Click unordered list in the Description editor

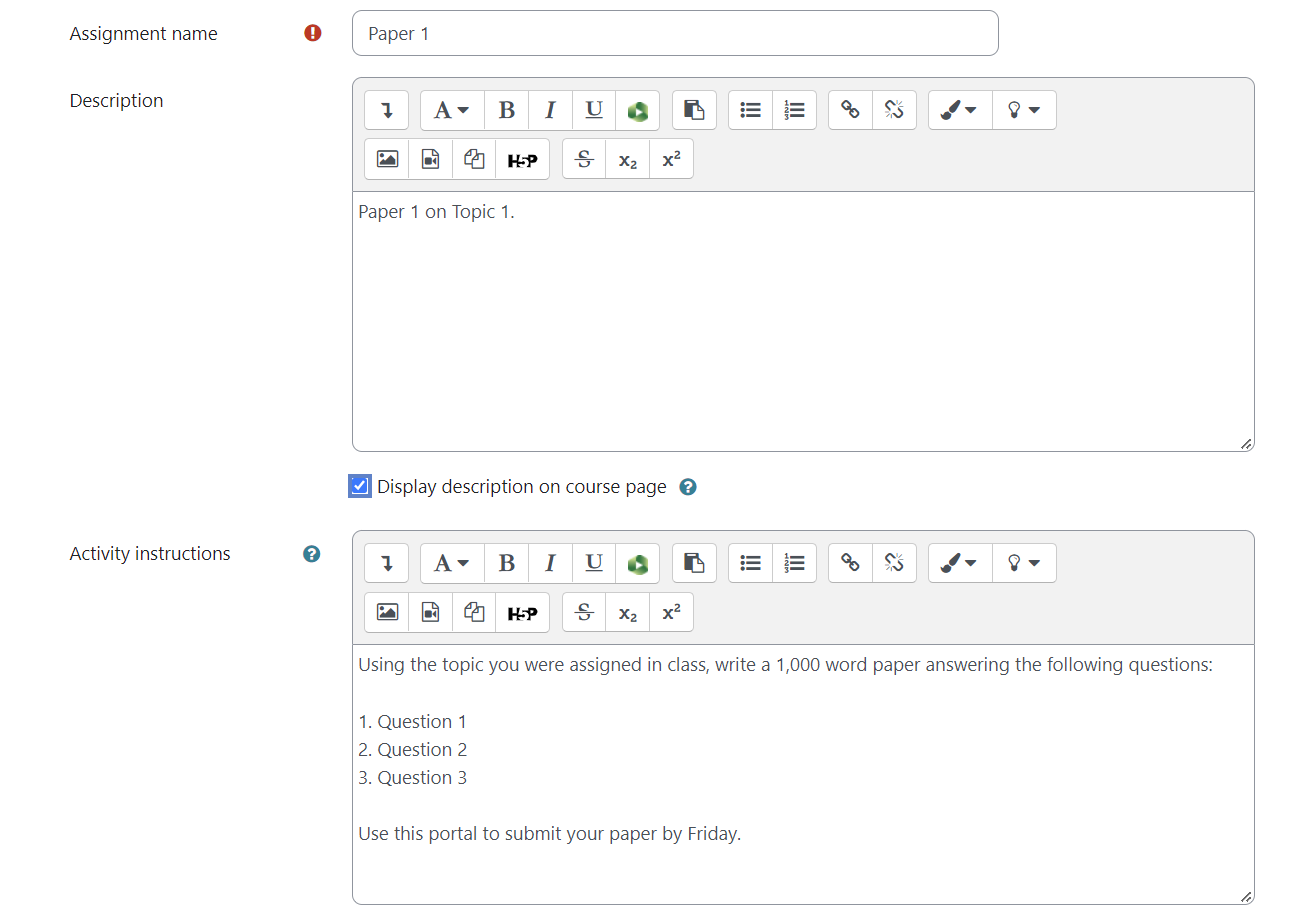tap(751, 111)
